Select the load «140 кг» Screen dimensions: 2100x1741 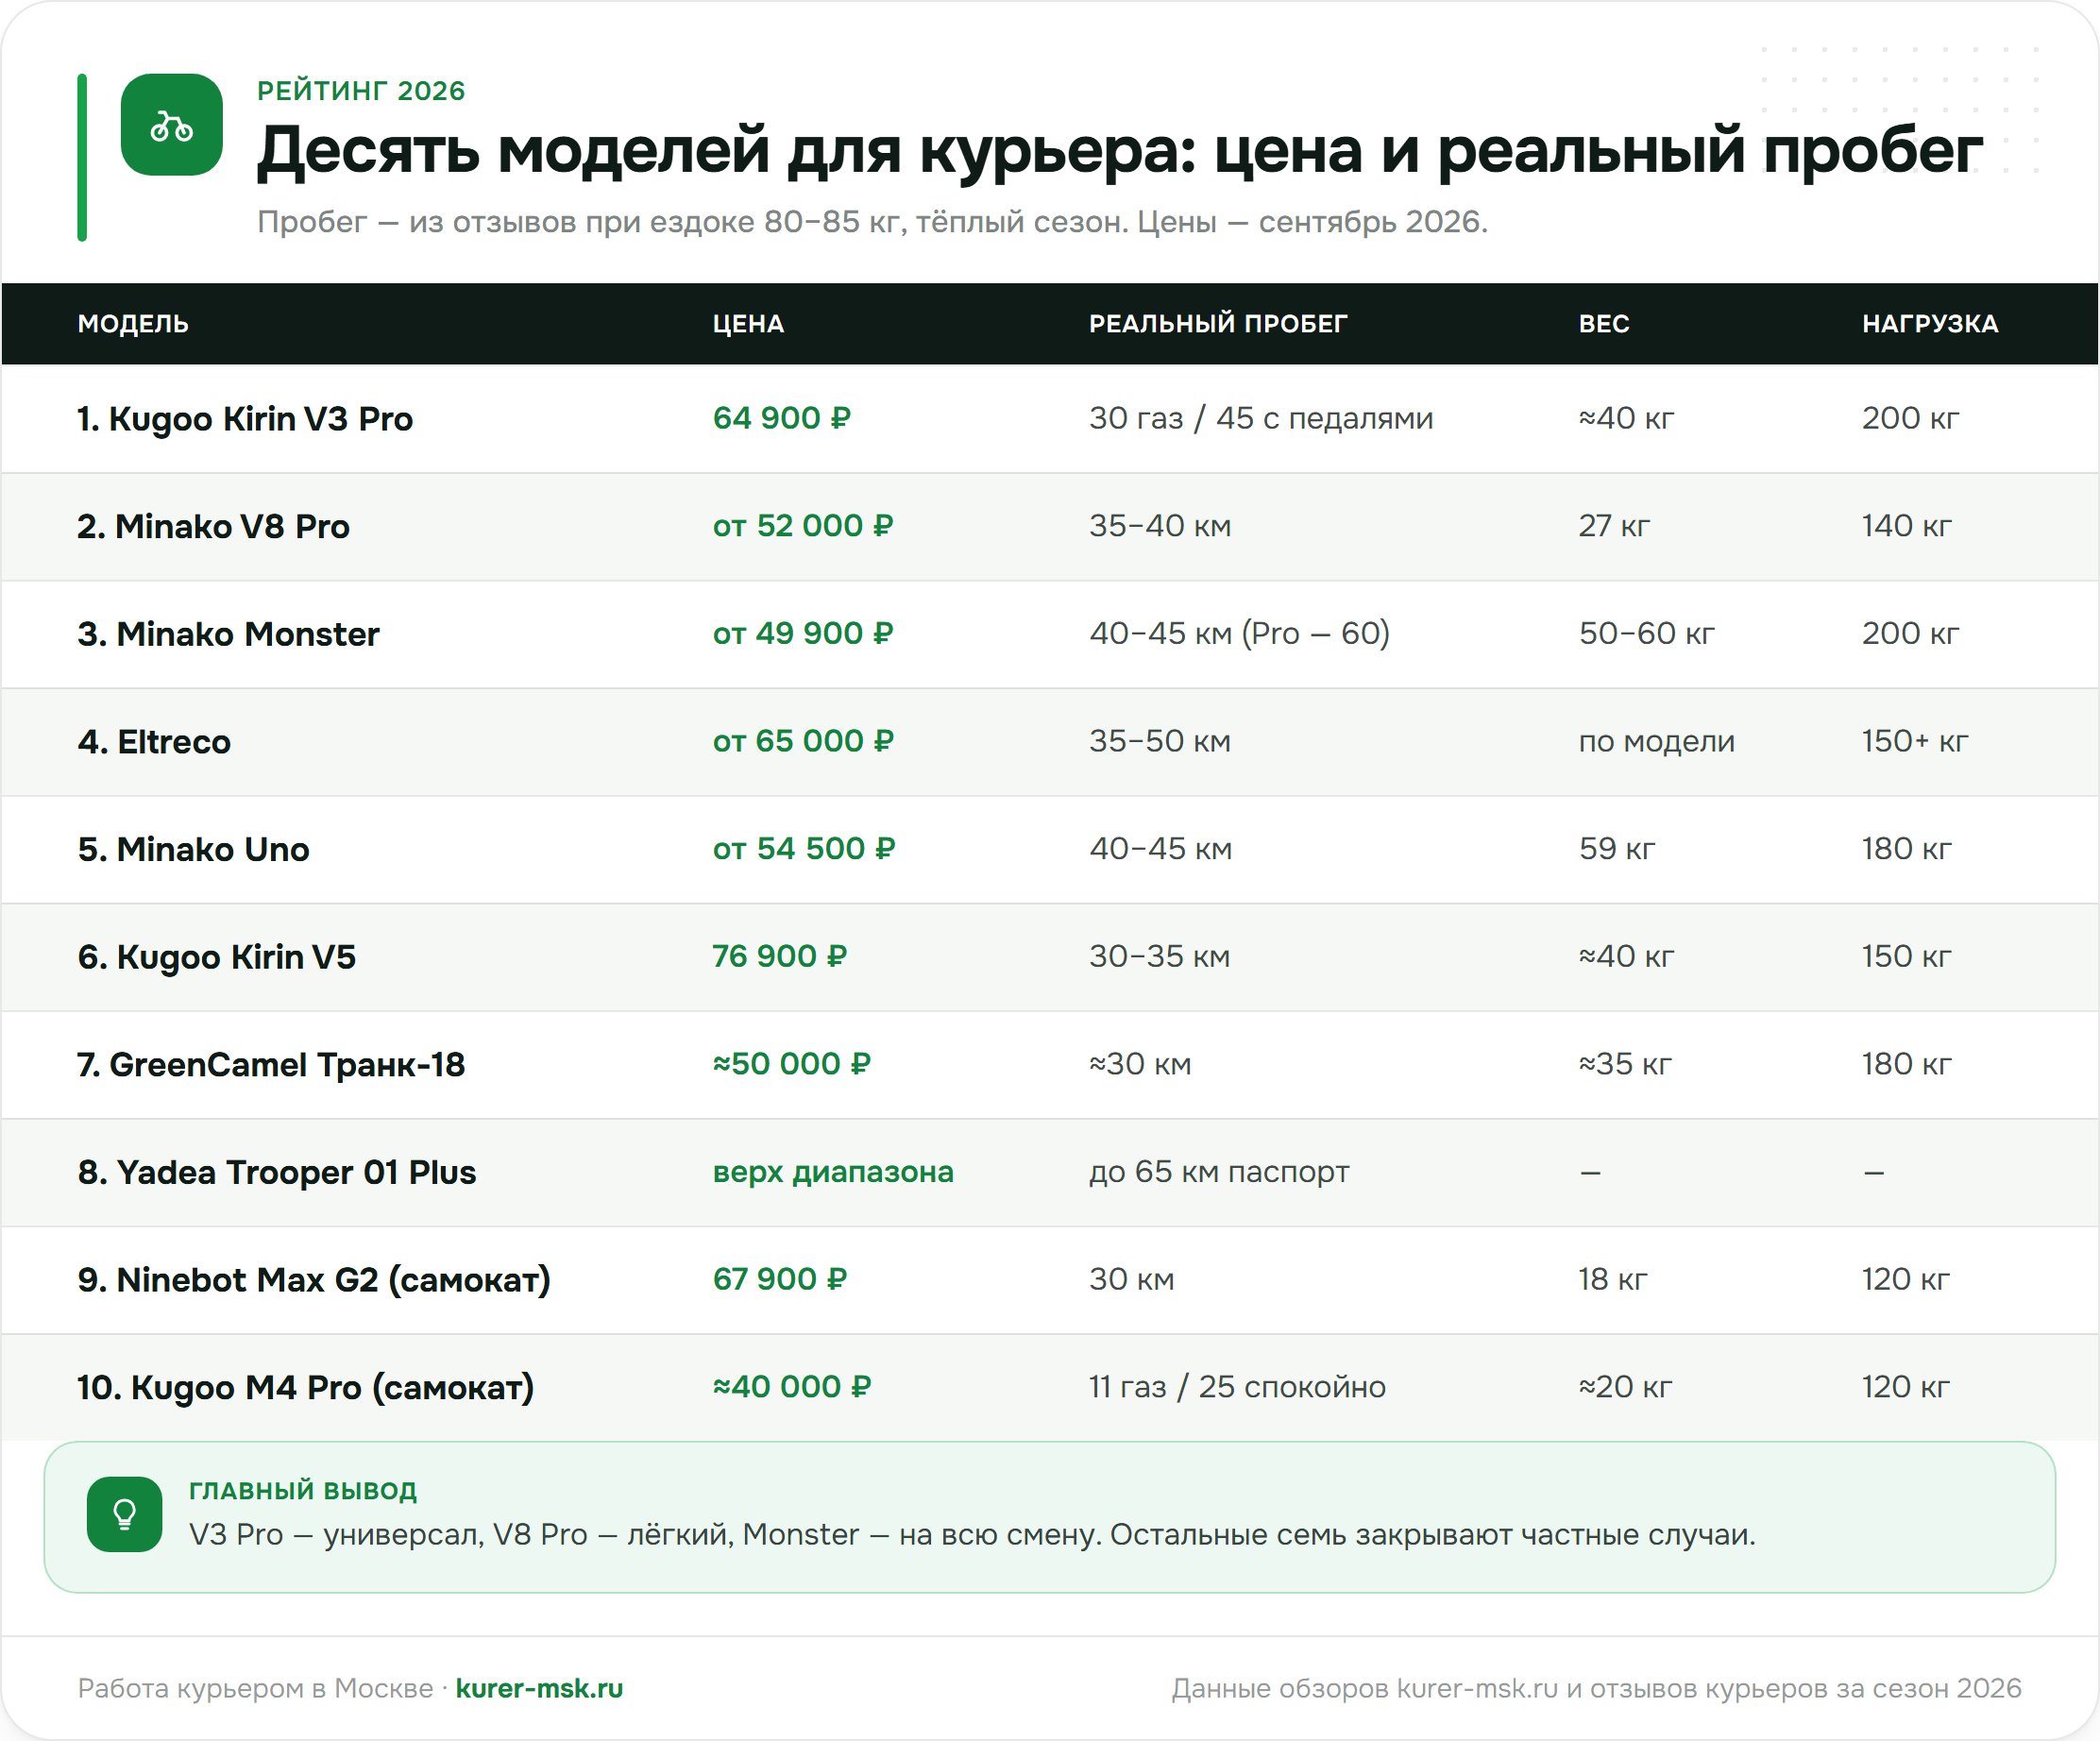coord(1907,526)
